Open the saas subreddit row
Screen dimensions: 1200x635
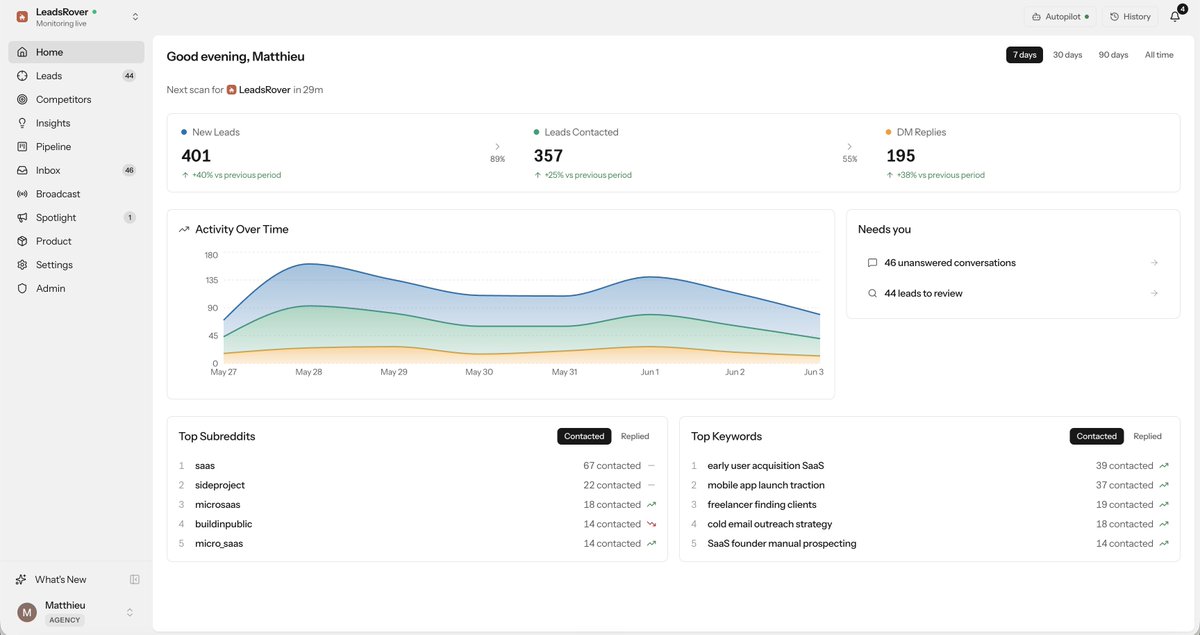point(417,466)
